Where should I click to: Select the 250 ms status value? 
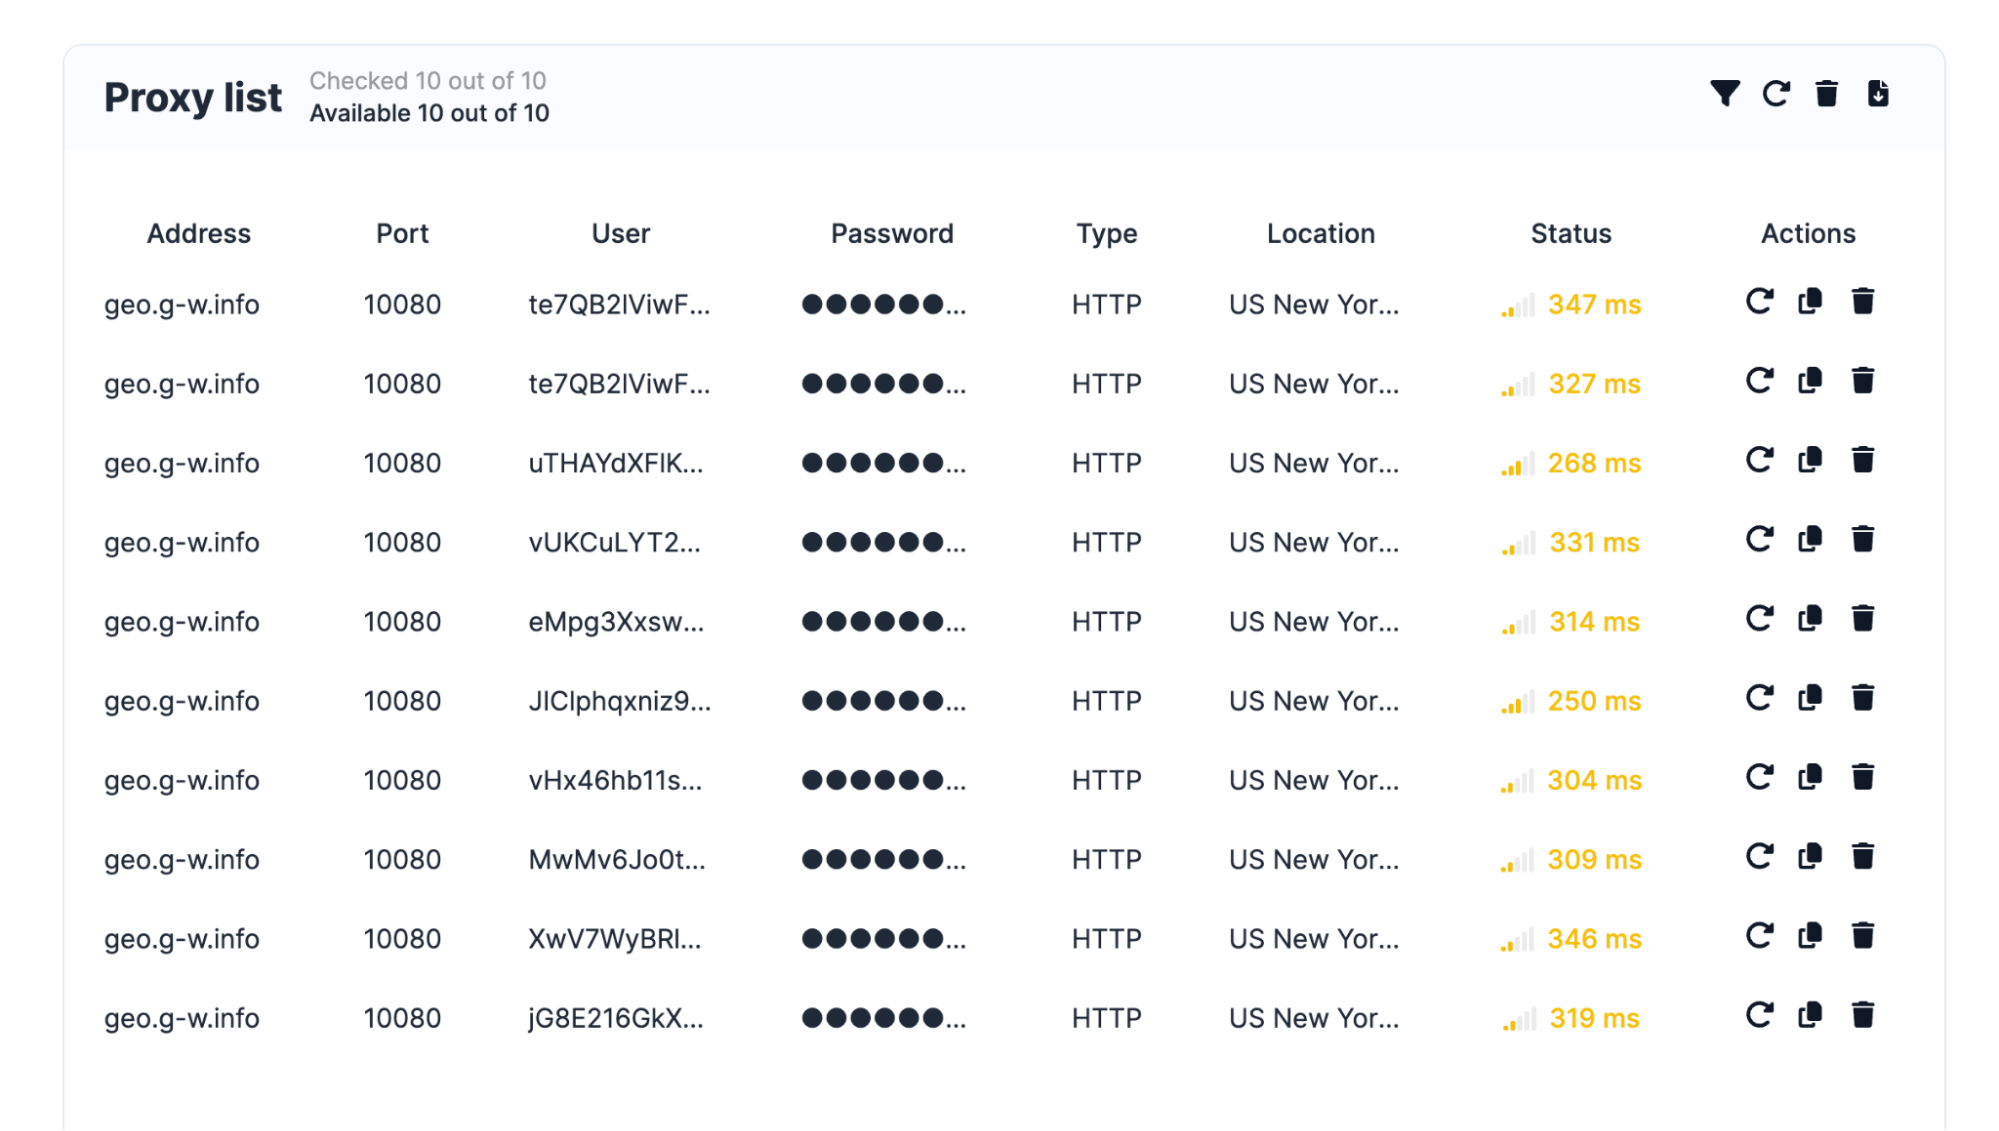click(1594, 701)
